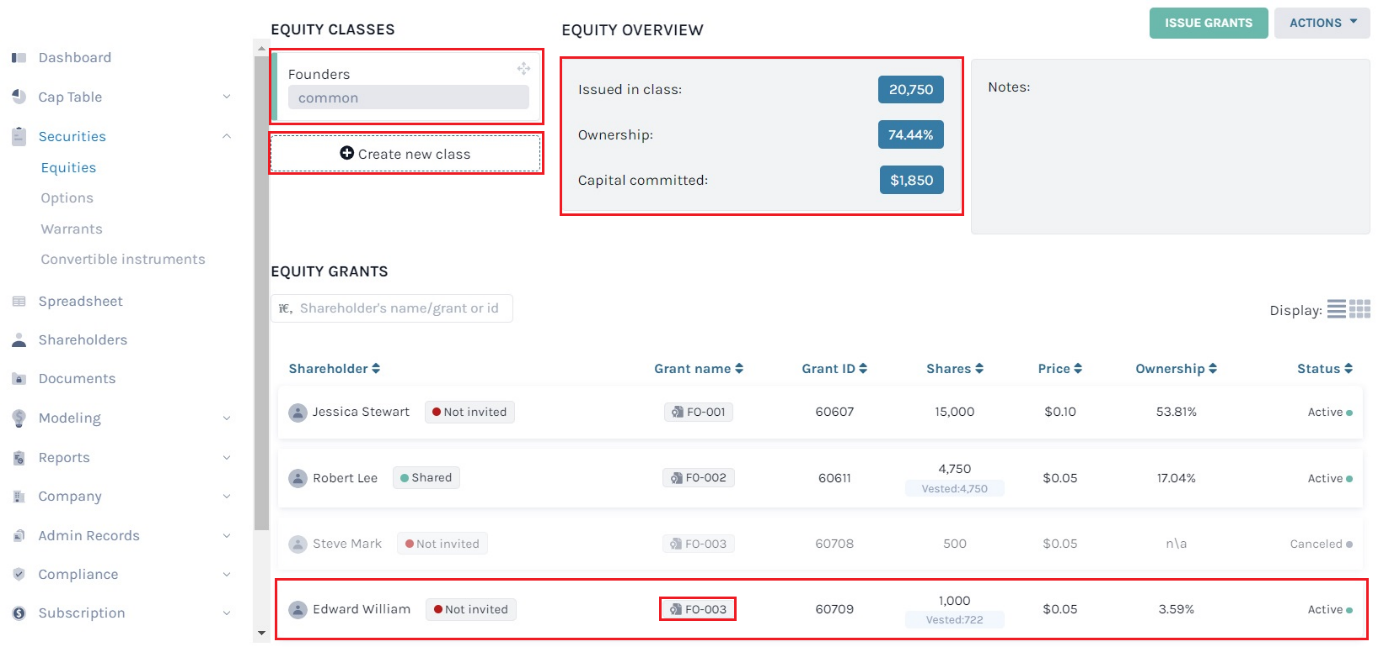Click the Capital committed value $1,850

point(912,180)
